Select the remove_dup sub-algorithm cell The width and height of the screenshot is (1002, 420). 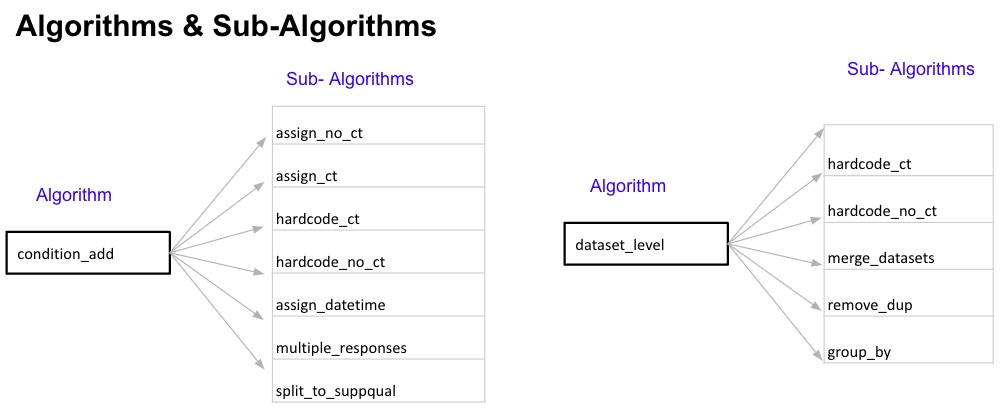coord(909,304)
